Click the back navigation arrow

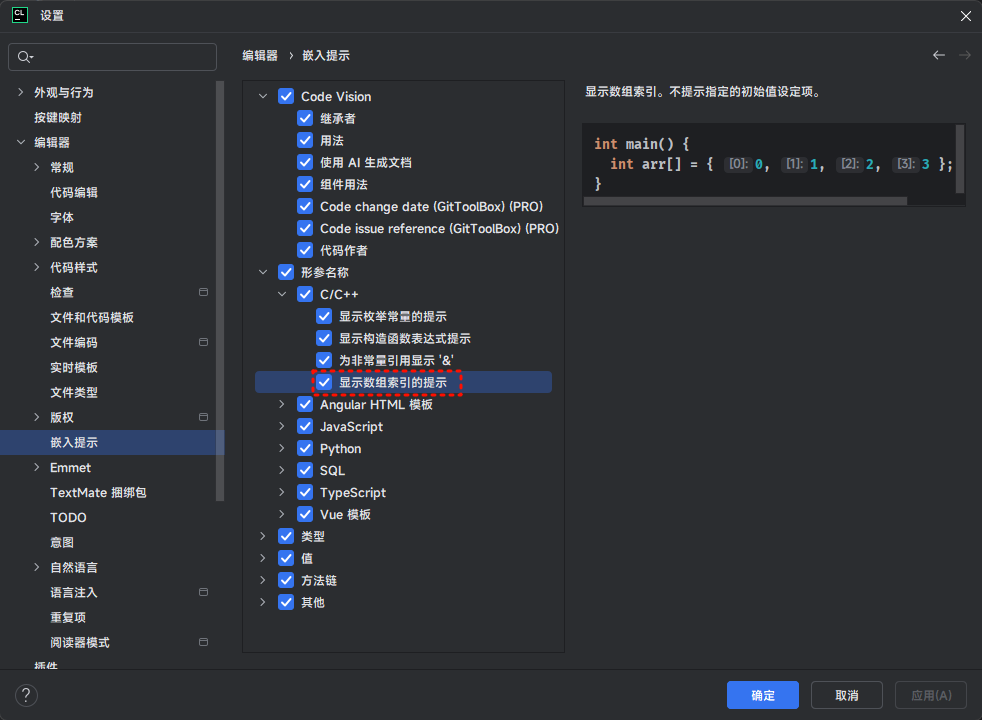click(x=938, y=55)
